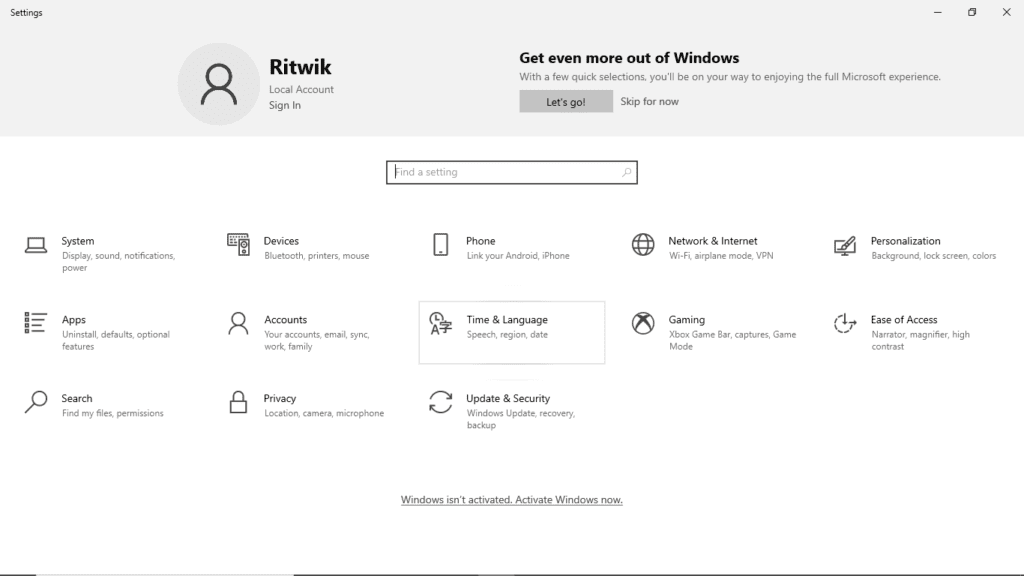This screenshot has height=576, width=1024.
Task: Open Phone settings to link your Android
Action: (481, 247)
